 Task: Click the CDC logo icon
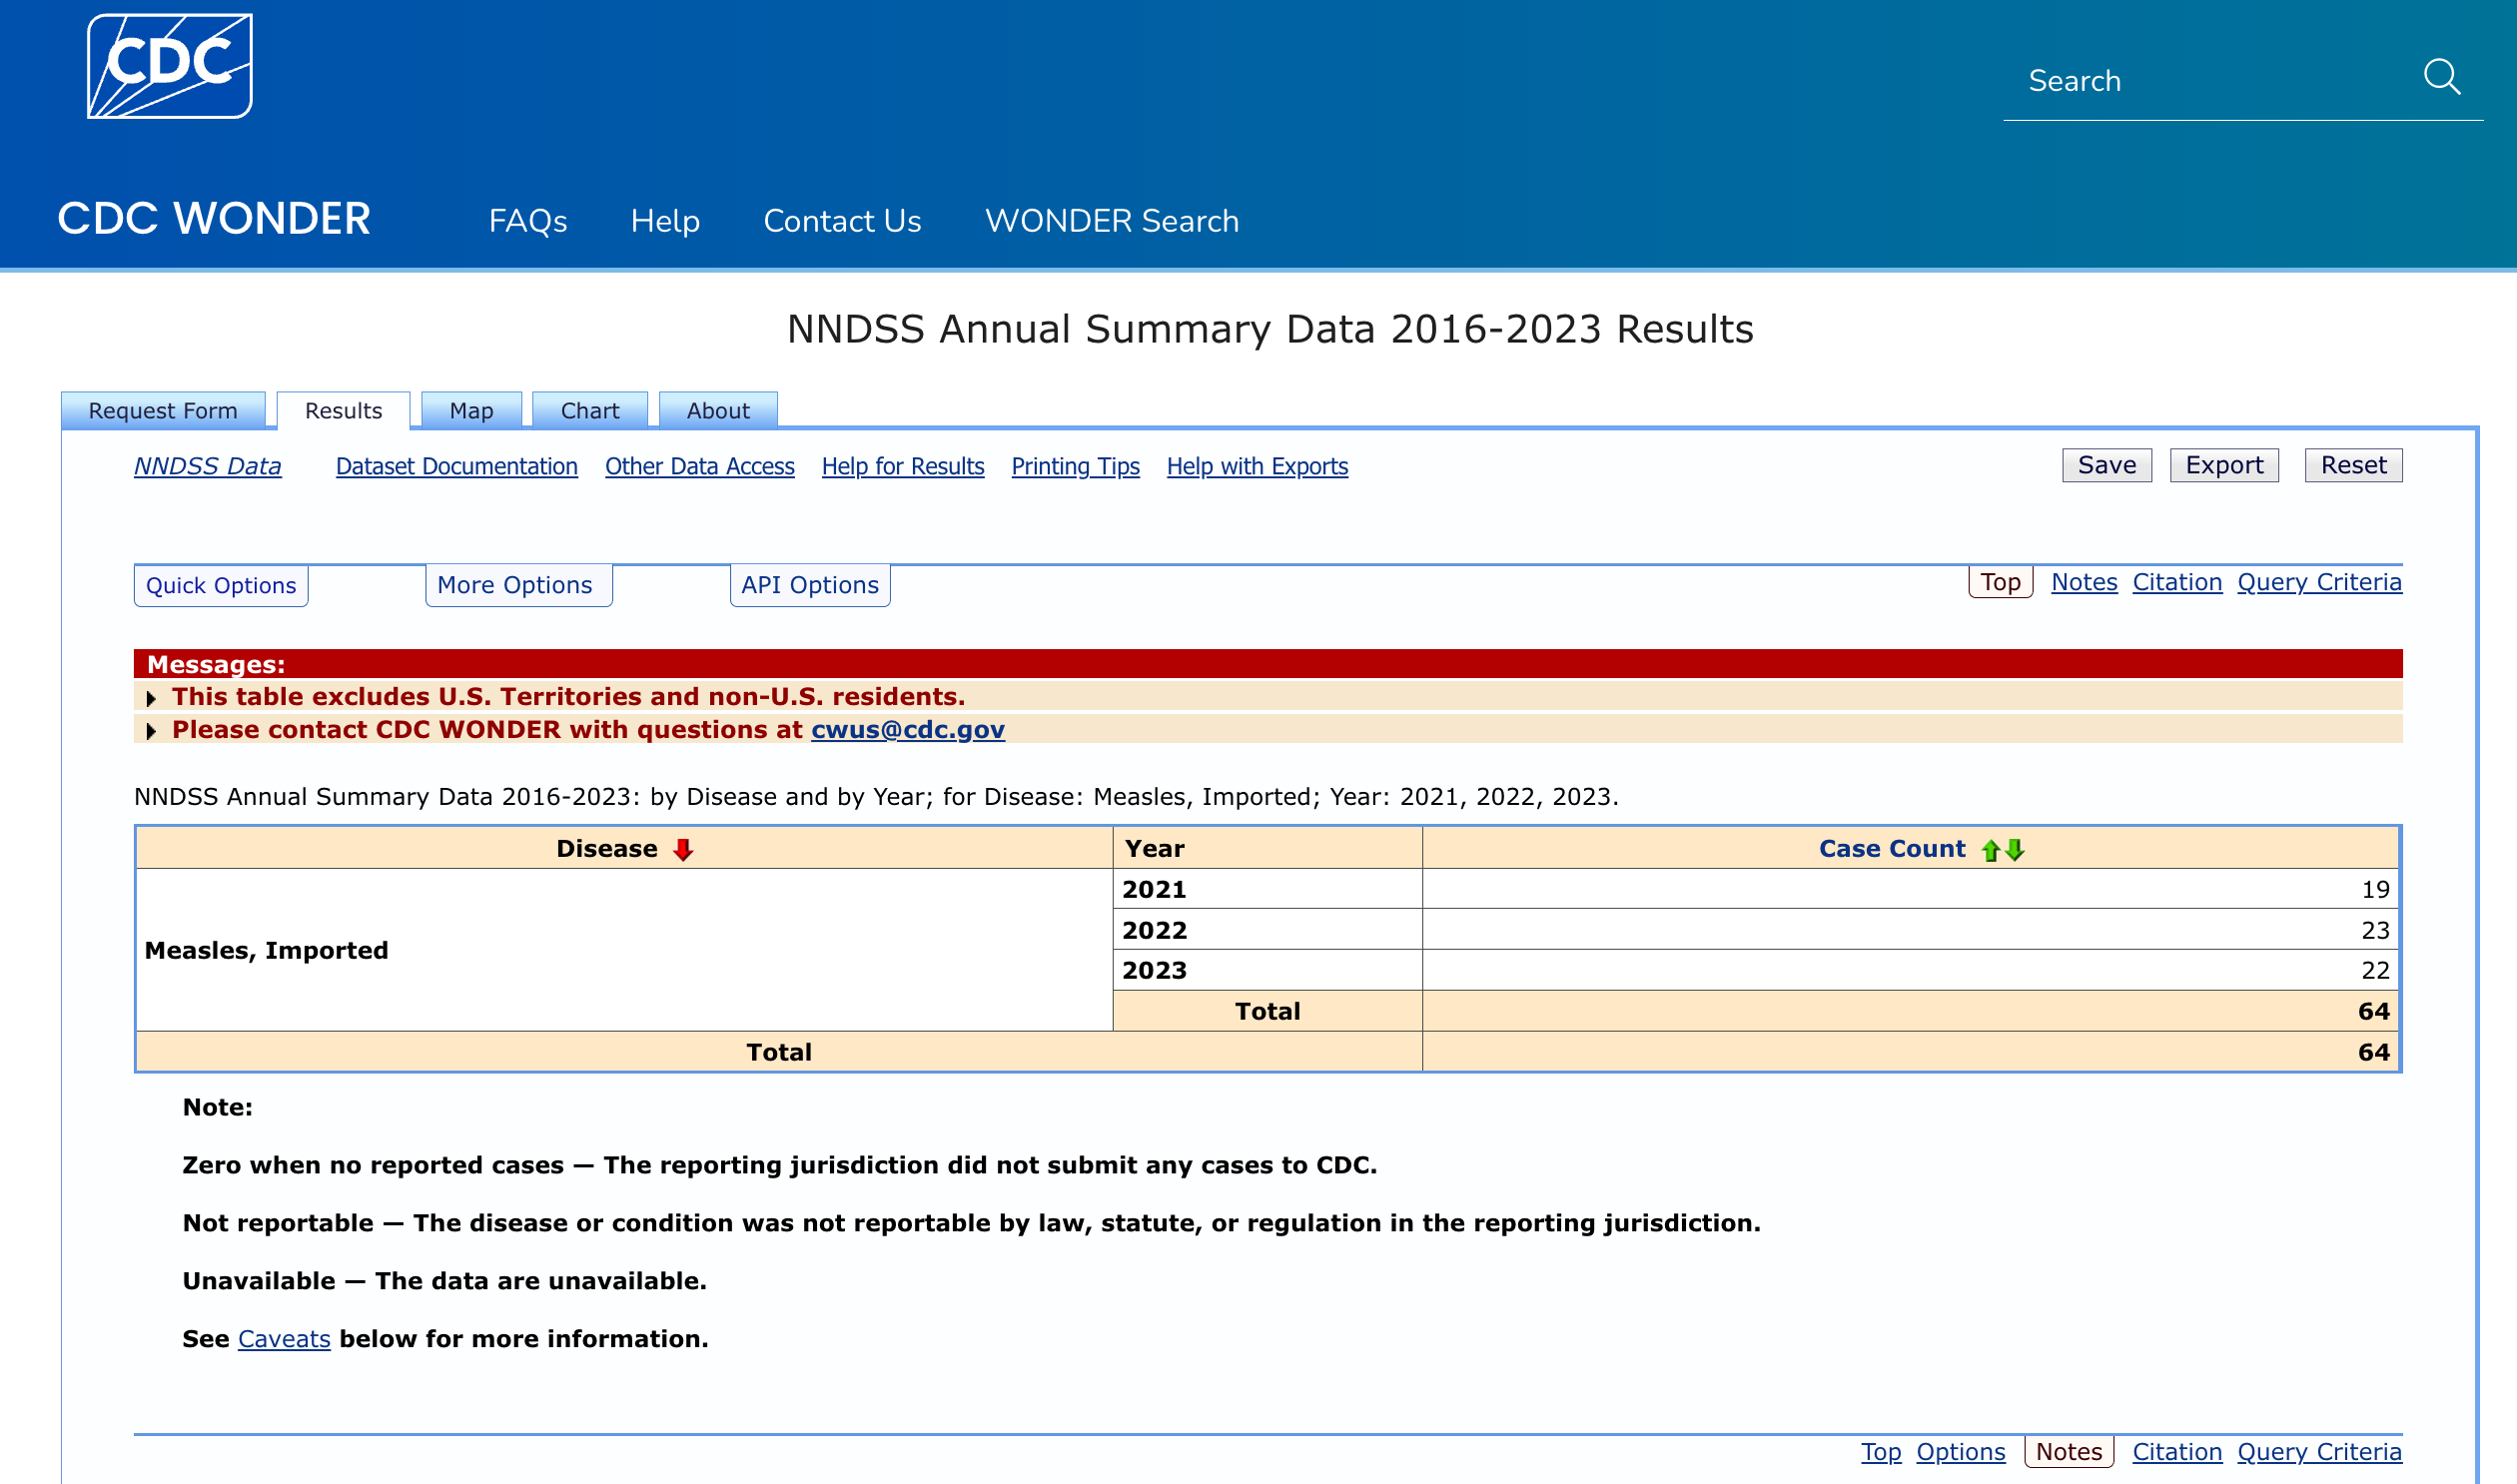(x=169, y=66)
